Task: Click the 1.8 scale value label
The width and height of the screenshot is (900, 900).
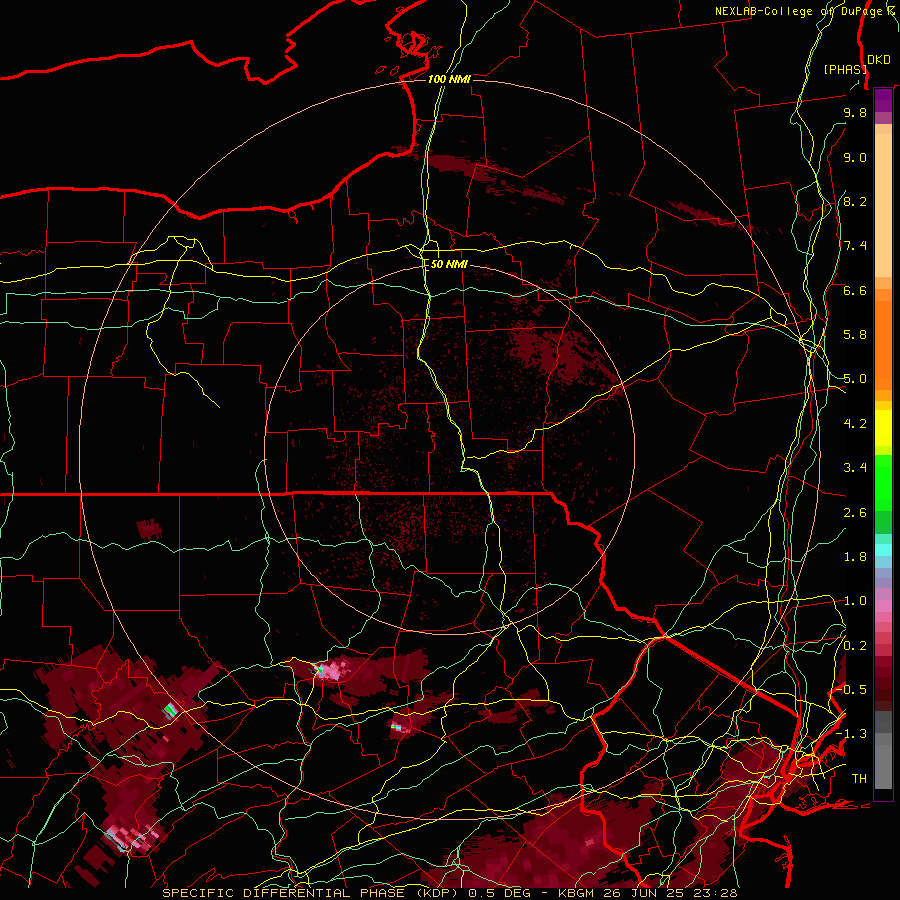Action: pyautogui.click(x=855, y=557)
